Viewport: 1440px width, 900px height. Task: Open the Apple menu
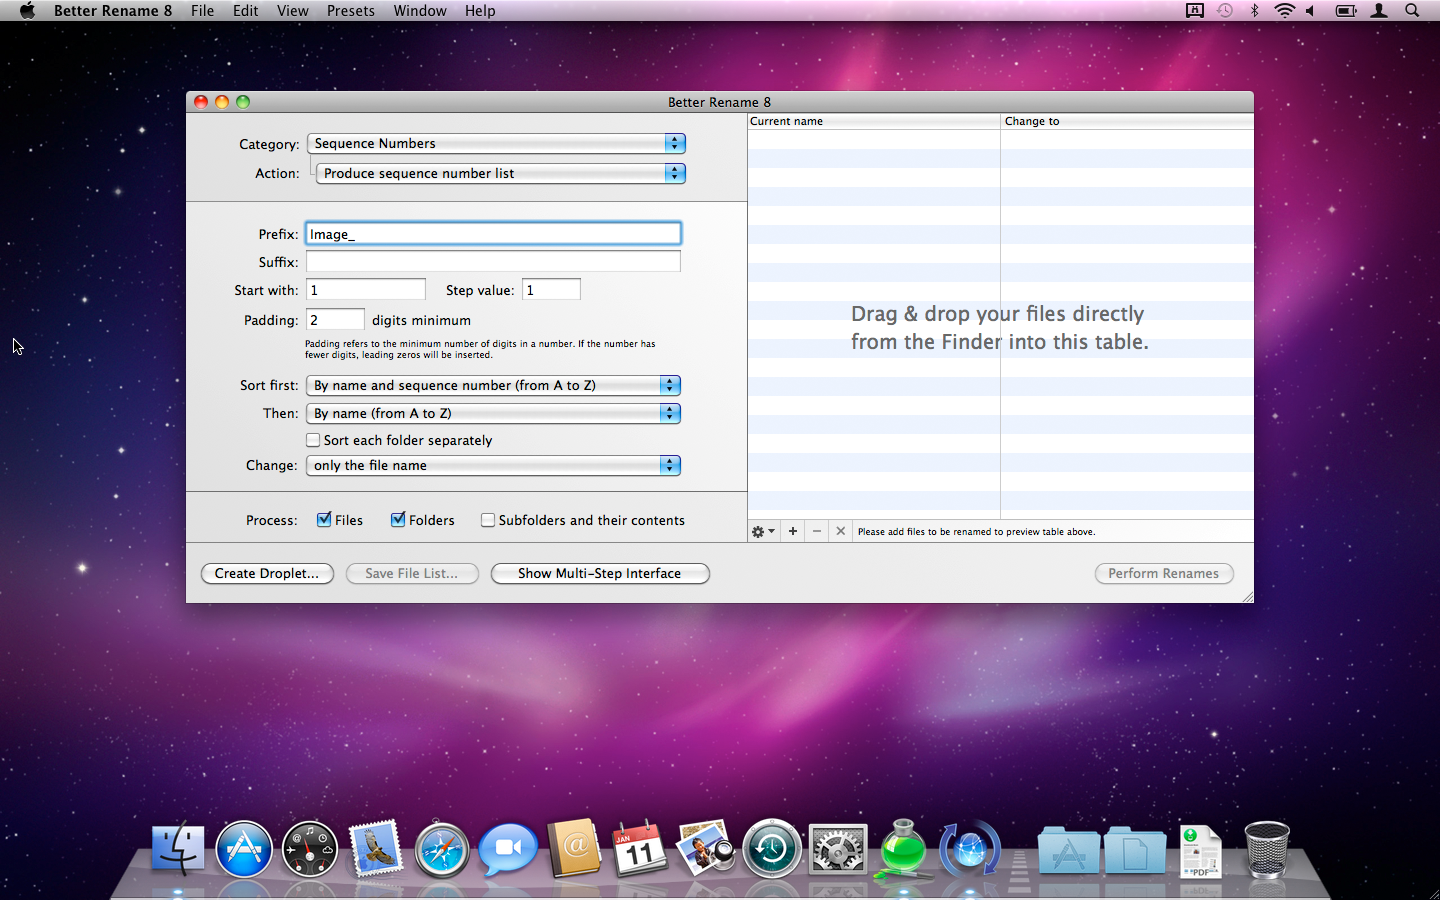coord(27,10)
